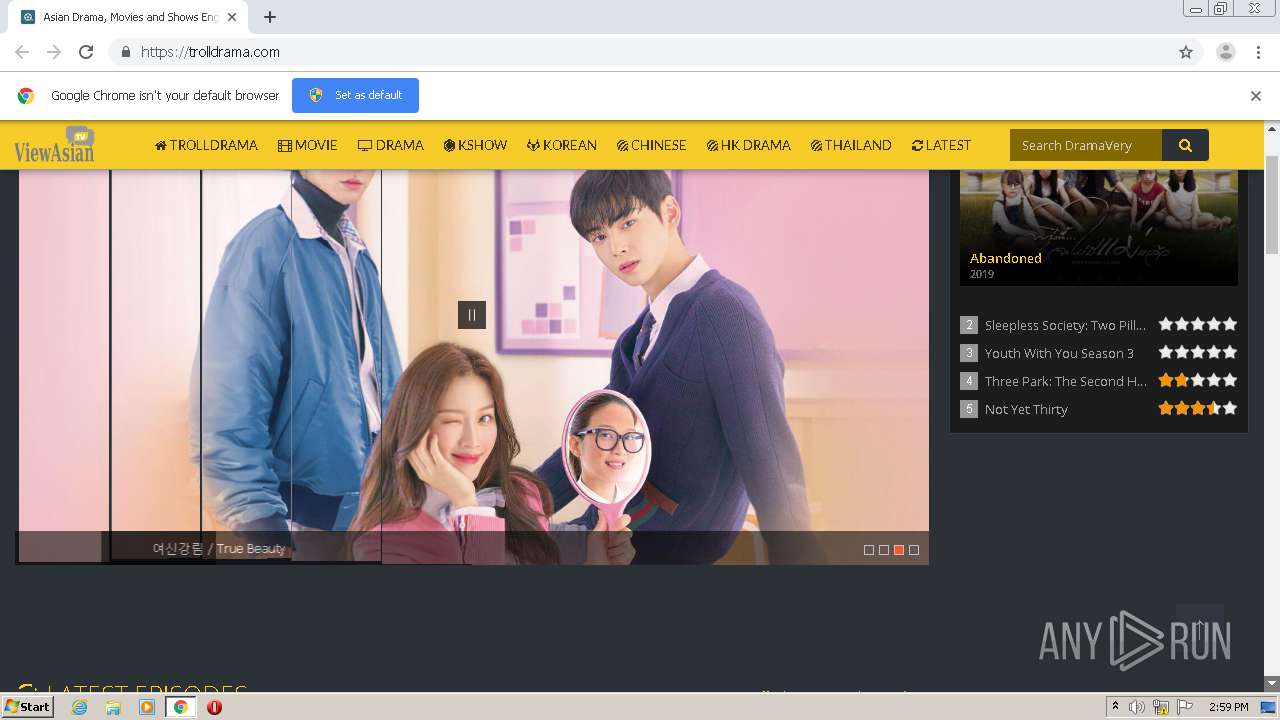The height and width of the screenshot is (720, 1280).
Task: Go back to the previous page
Action: point(22,52)
